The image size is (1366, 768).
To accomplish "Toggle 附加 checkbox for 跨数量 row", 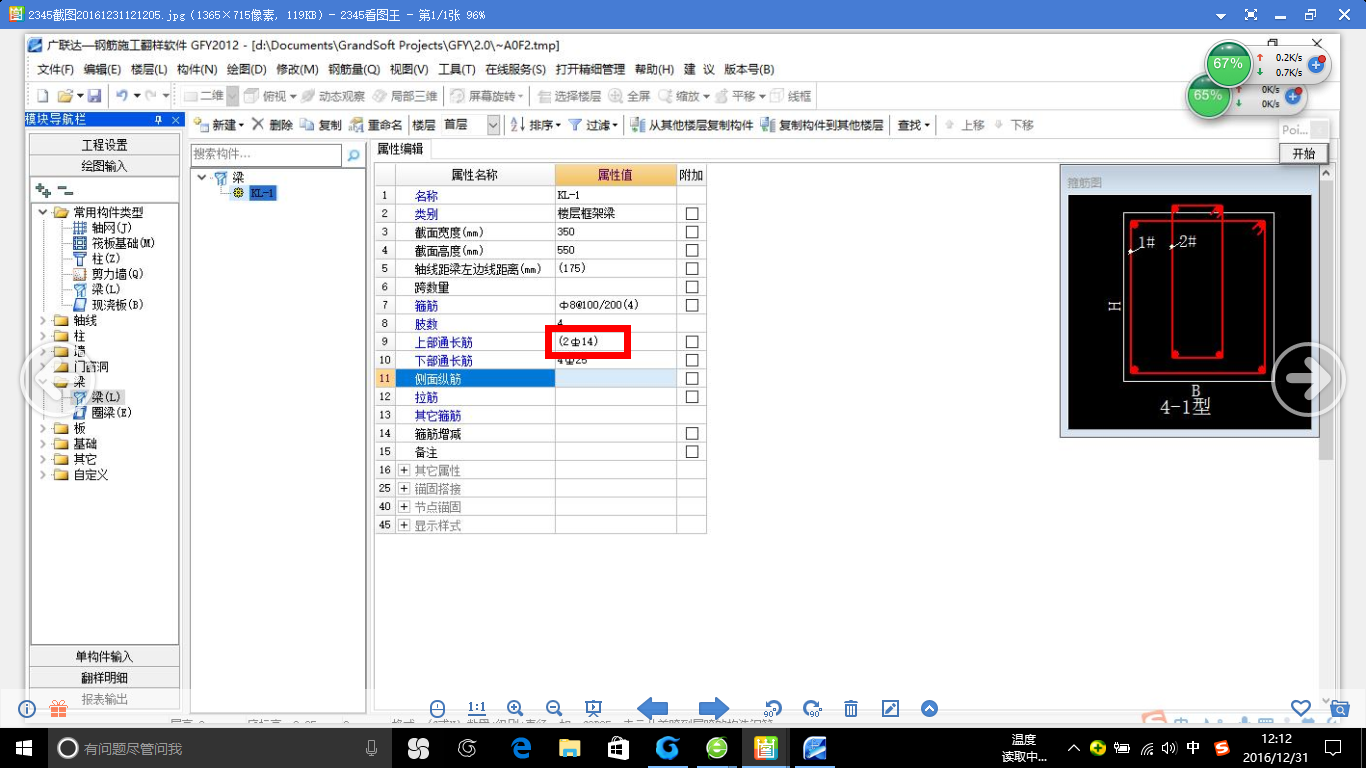I will (692, 287).
